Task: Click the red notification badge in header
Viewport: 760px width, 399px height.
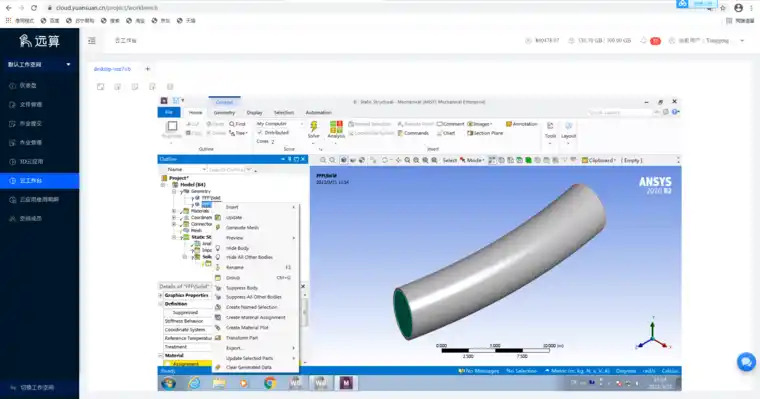Action: tap(655, 41)
